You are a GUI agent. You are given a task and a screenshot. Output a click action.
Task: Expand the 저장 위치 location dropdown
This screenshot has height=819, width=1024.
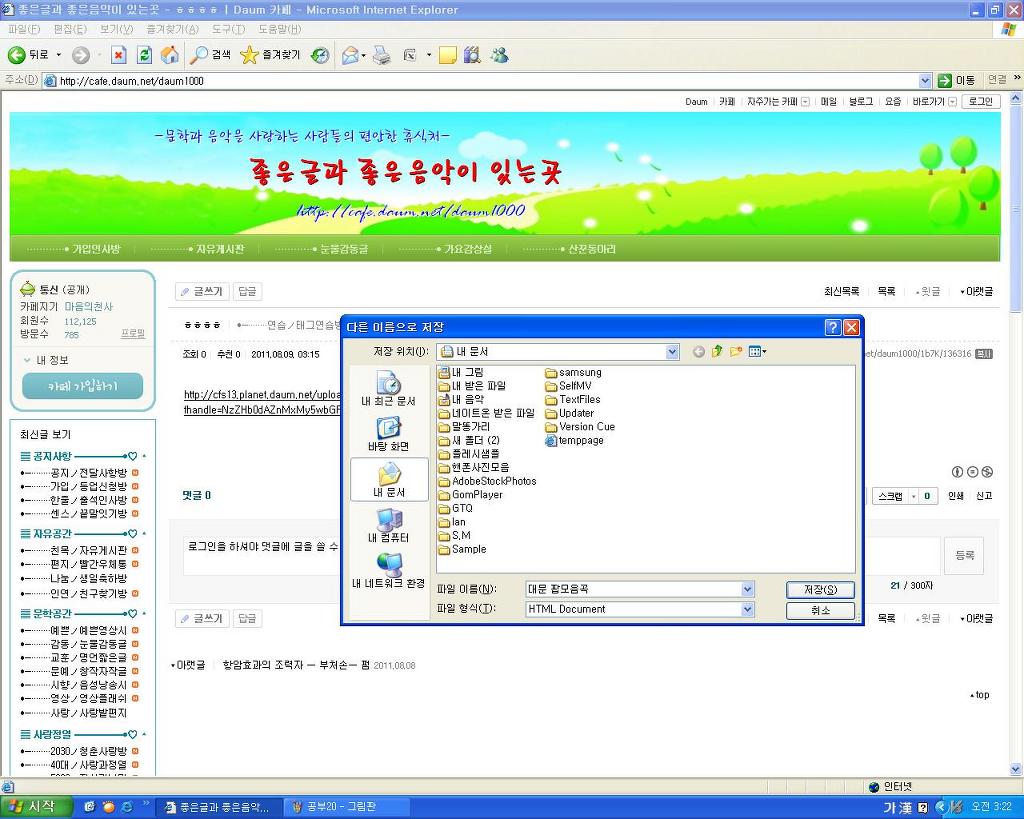[x=672, y=352]
